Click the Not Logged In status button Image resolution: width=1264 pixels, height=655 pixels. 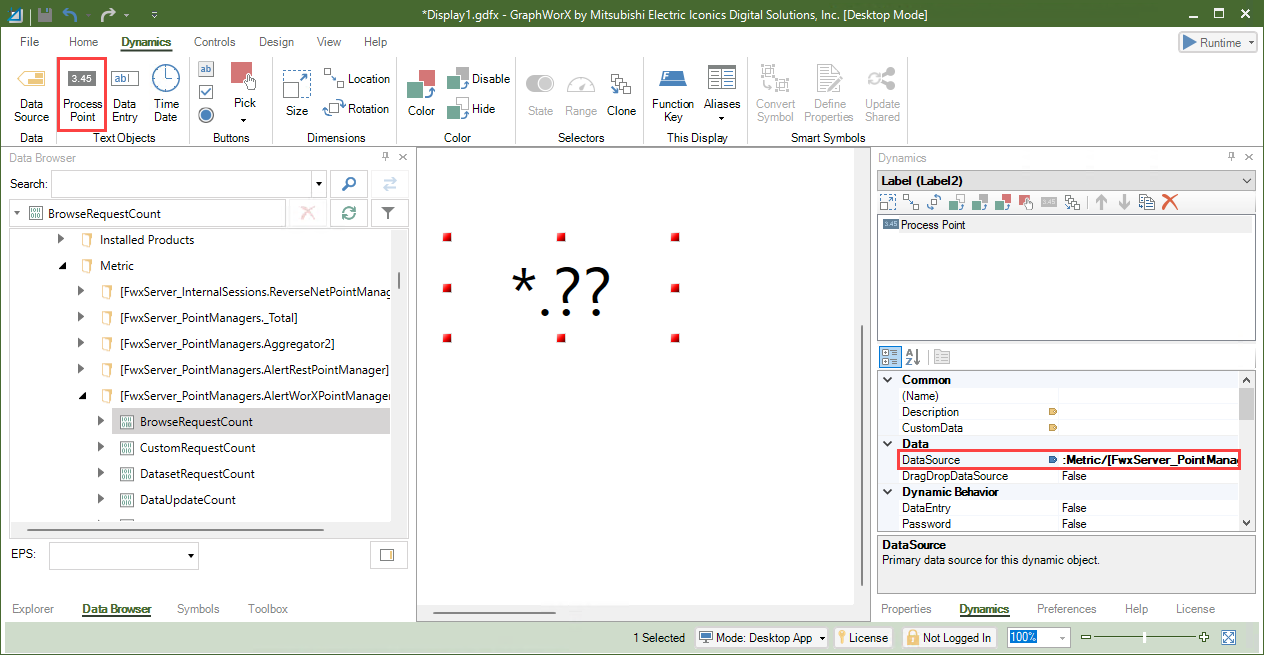tap(949, 638)
